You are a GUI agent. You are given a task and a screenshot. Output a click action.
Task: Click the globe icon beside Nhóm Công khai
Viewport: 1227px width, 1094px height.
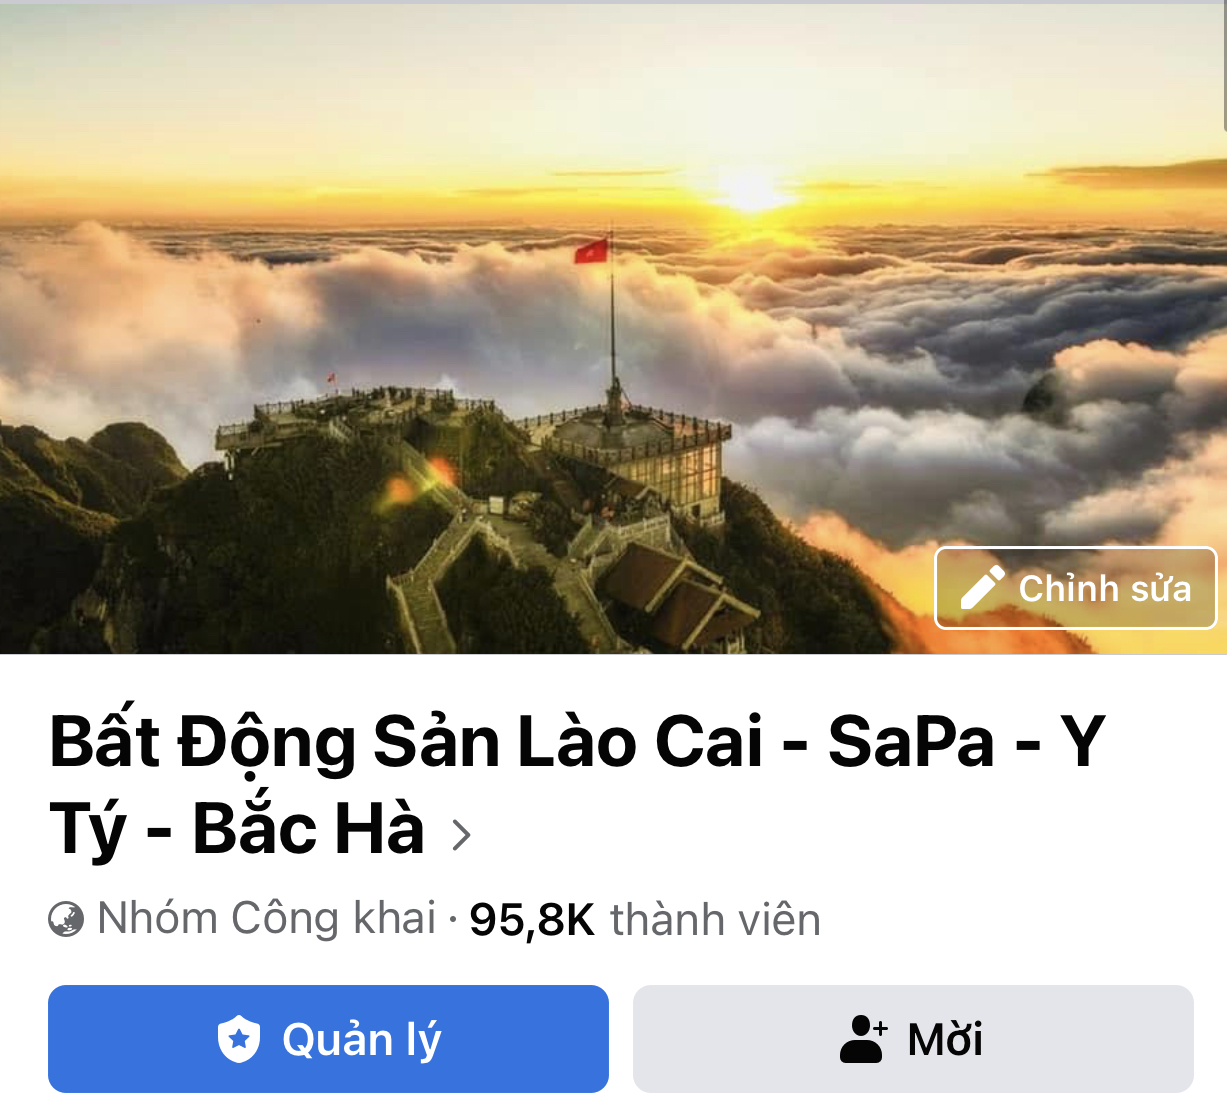[66, 919]
